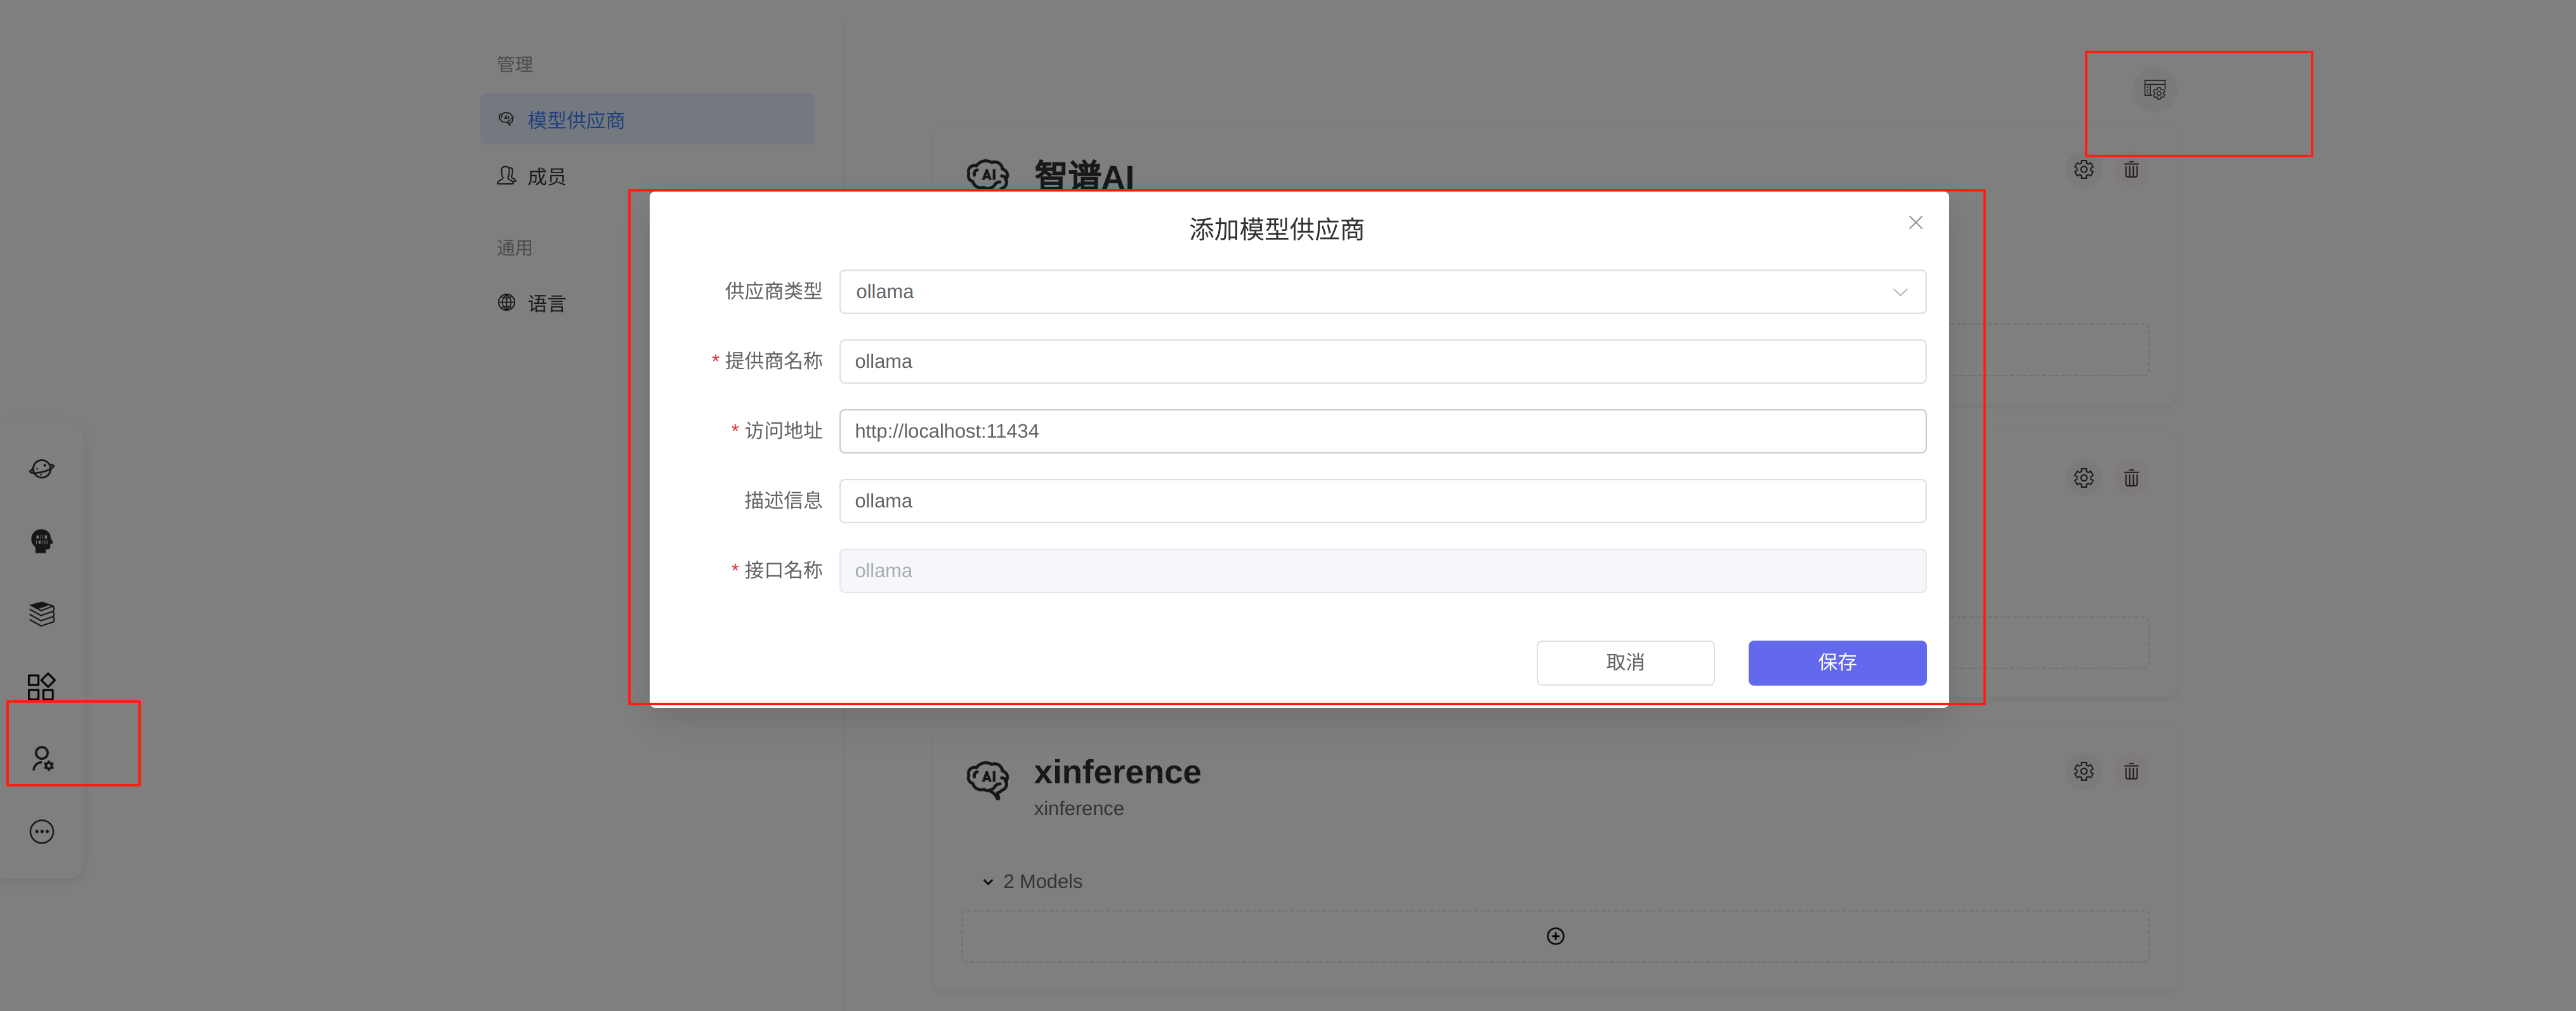Screen dimensions: 2576x1011
Task: Click the plus icon to add xinference model
Action: click(x=1555, y=936)
